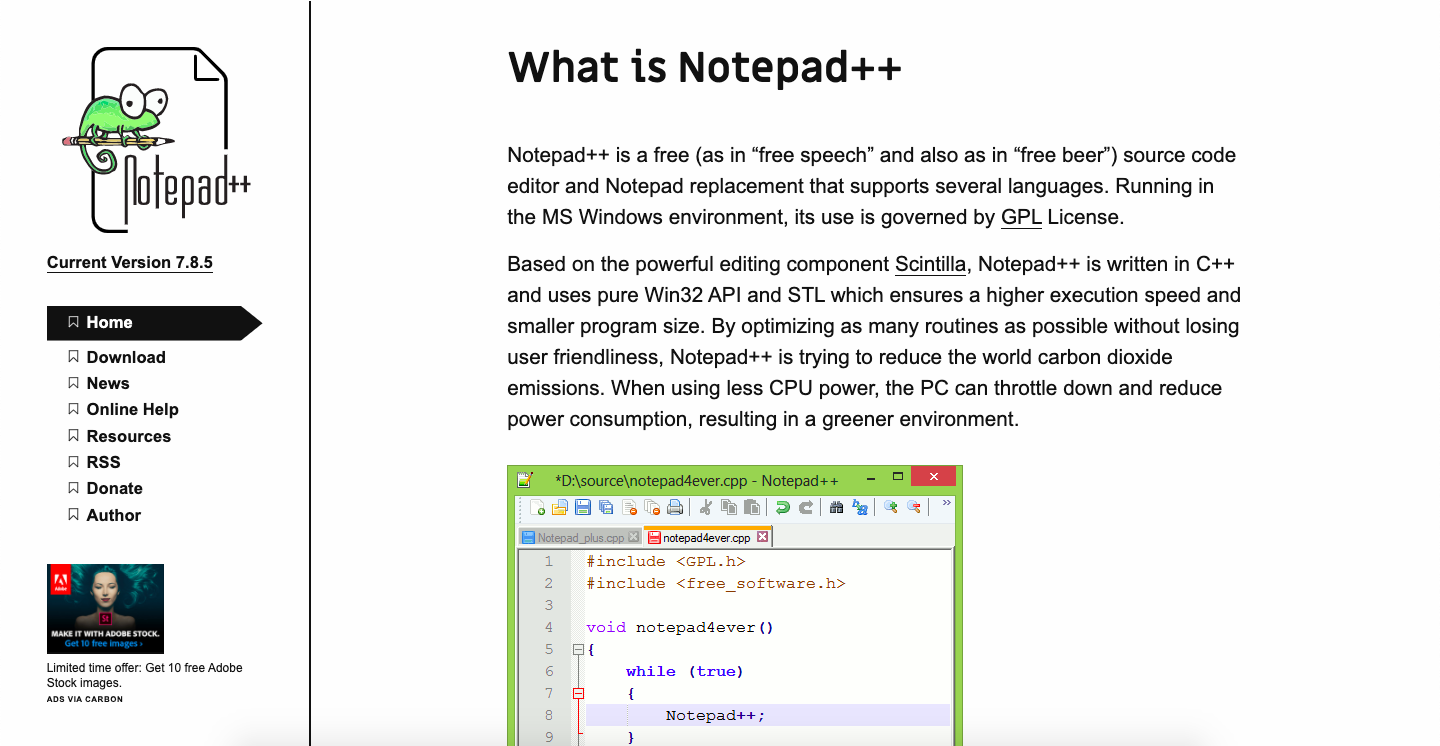Click the Copy icon in toolbar

point(729,507)
